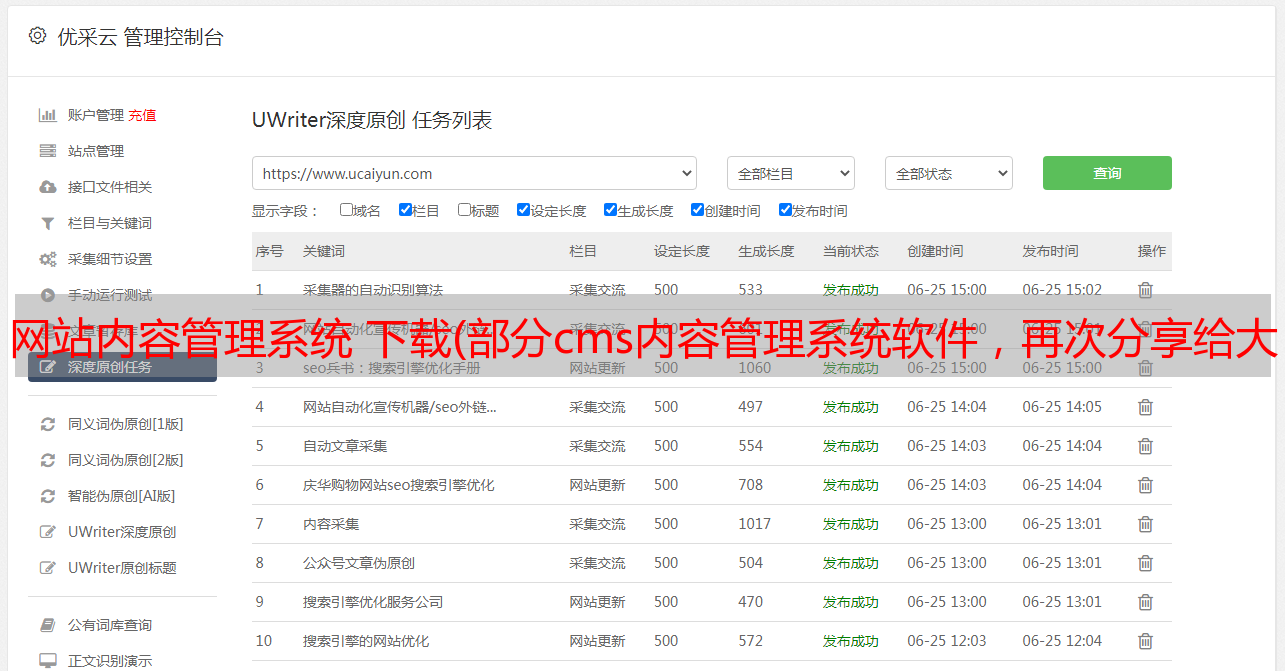Image resolution: width=1285 pixels, height=671 pixels.
Task: Open 栏目与关键词 in the sidebar
Action: point(110,223)
